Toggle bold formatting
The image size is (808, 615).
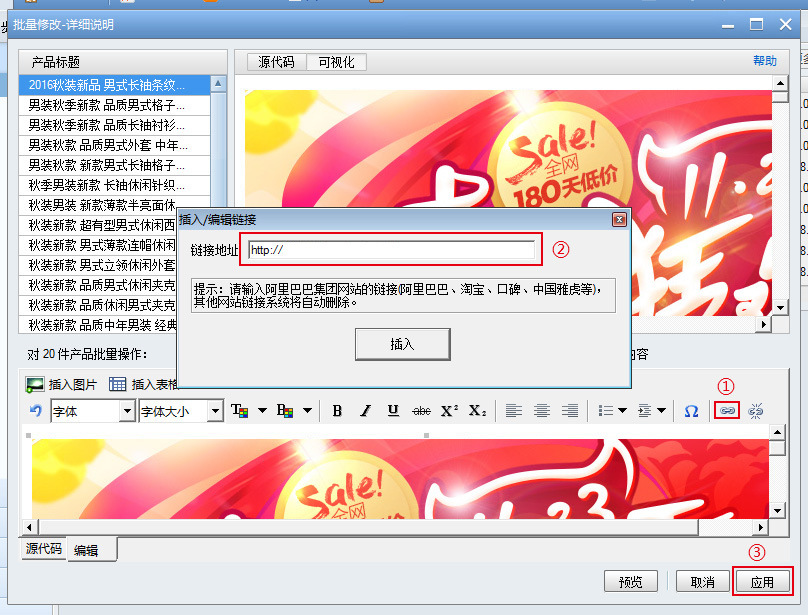pos(337,411)
